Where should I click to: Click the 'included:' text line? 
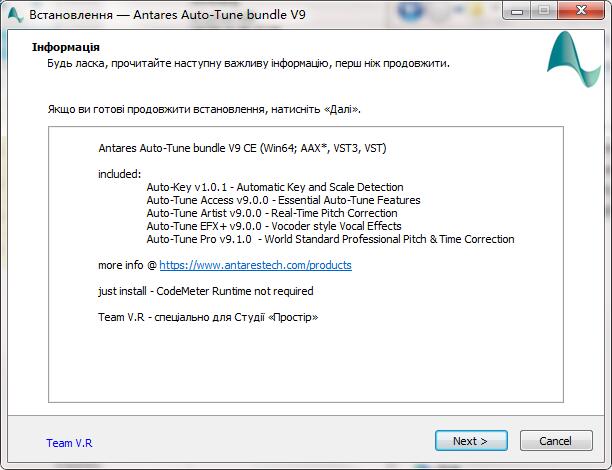(x=119, y=174)
